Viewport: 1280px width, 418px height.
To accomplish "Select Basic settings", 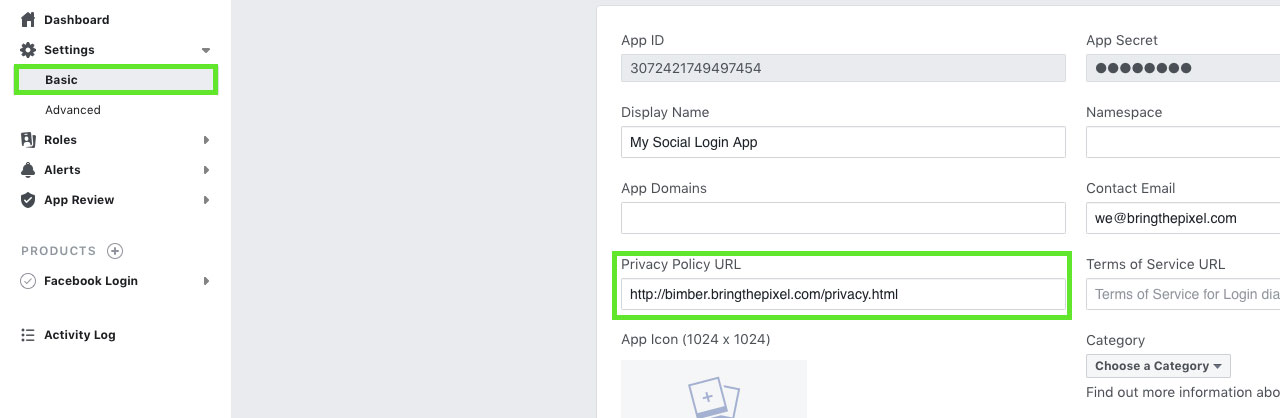I will 116,80.
